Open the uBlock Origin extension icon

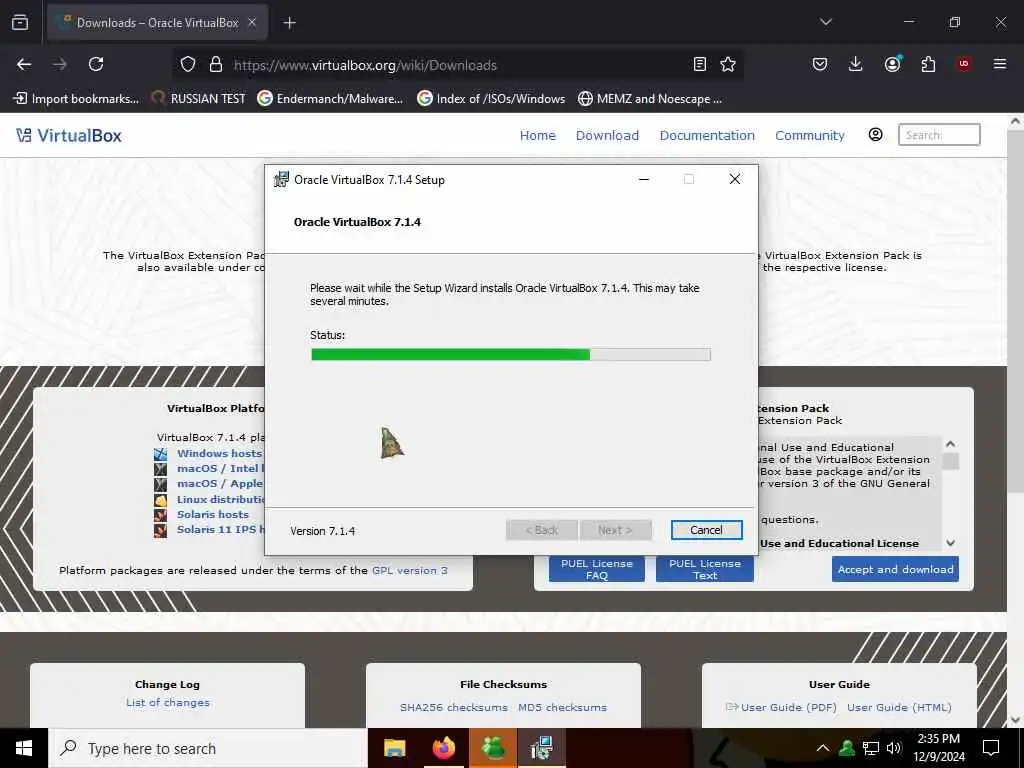[x=964, y=64]
